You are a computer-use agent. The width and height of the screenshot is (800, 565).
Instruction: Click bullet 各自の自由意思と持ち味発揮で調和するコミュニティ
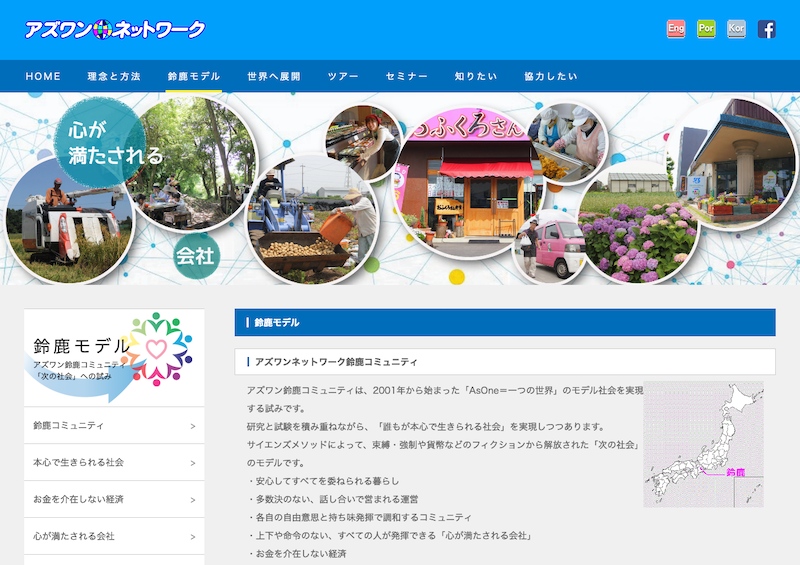359,517
